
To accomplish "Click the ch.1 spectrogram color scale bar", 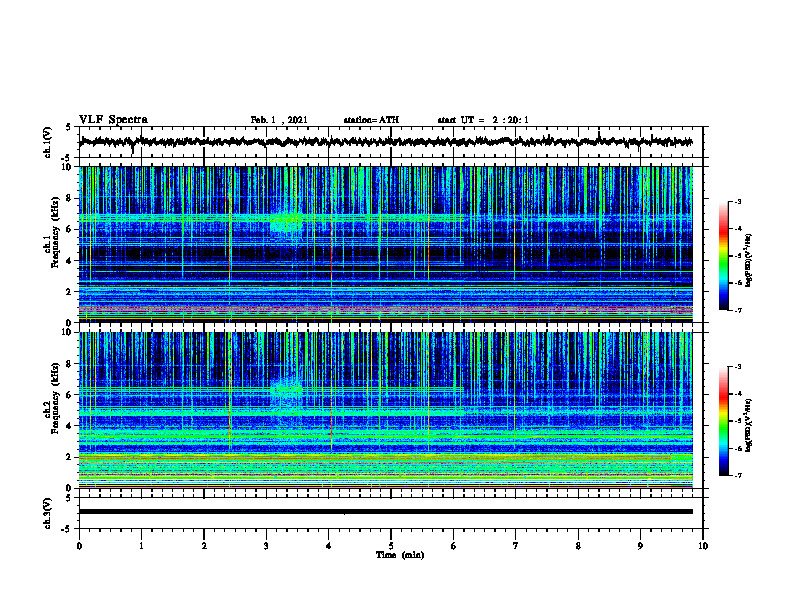I will [723, 256].
